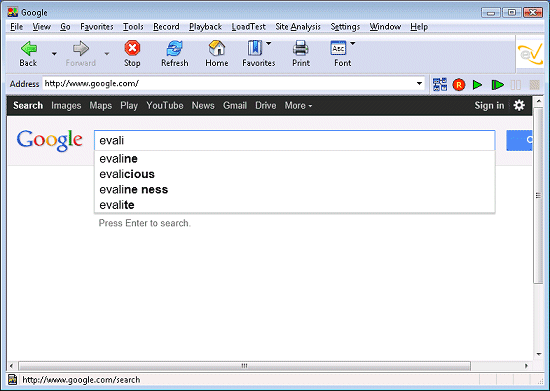
Task: Select the 'evaline ness' suggestion
Action: 295,190
